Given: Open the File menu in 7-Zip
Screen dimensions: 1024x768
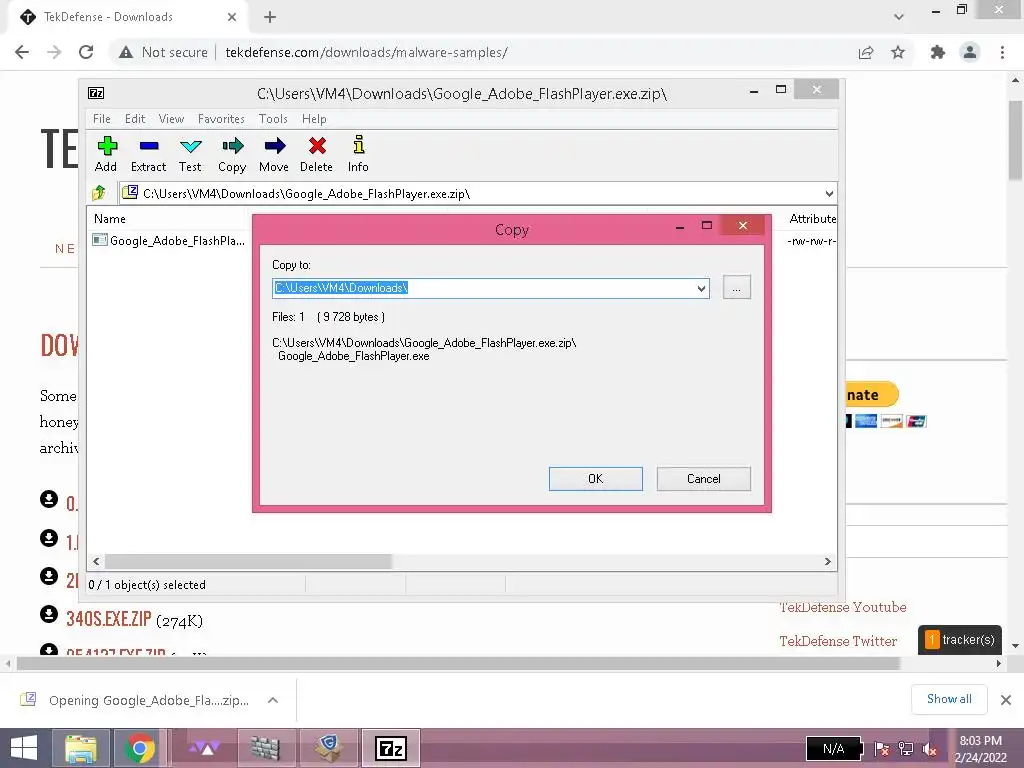Looking at the screenshot, I should click(x=101, y=119).
